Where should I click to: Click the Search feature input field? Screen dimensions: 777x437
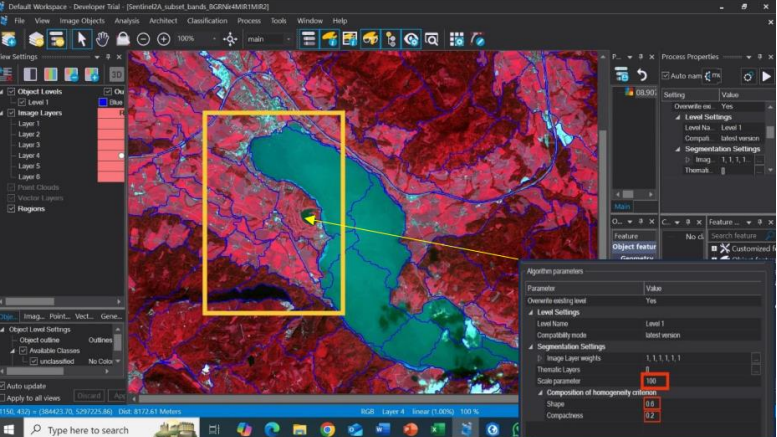(x=740, y=236)
